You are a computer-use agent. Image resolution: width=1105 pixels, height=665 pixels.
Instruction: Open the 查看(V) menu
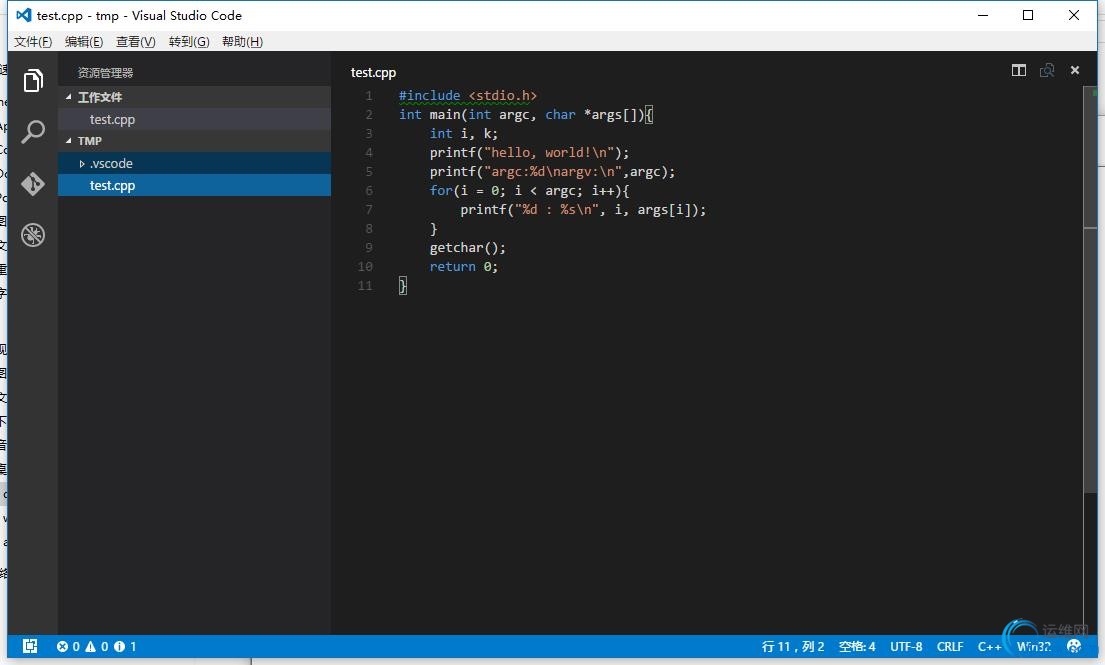click(x=135, y=42)
